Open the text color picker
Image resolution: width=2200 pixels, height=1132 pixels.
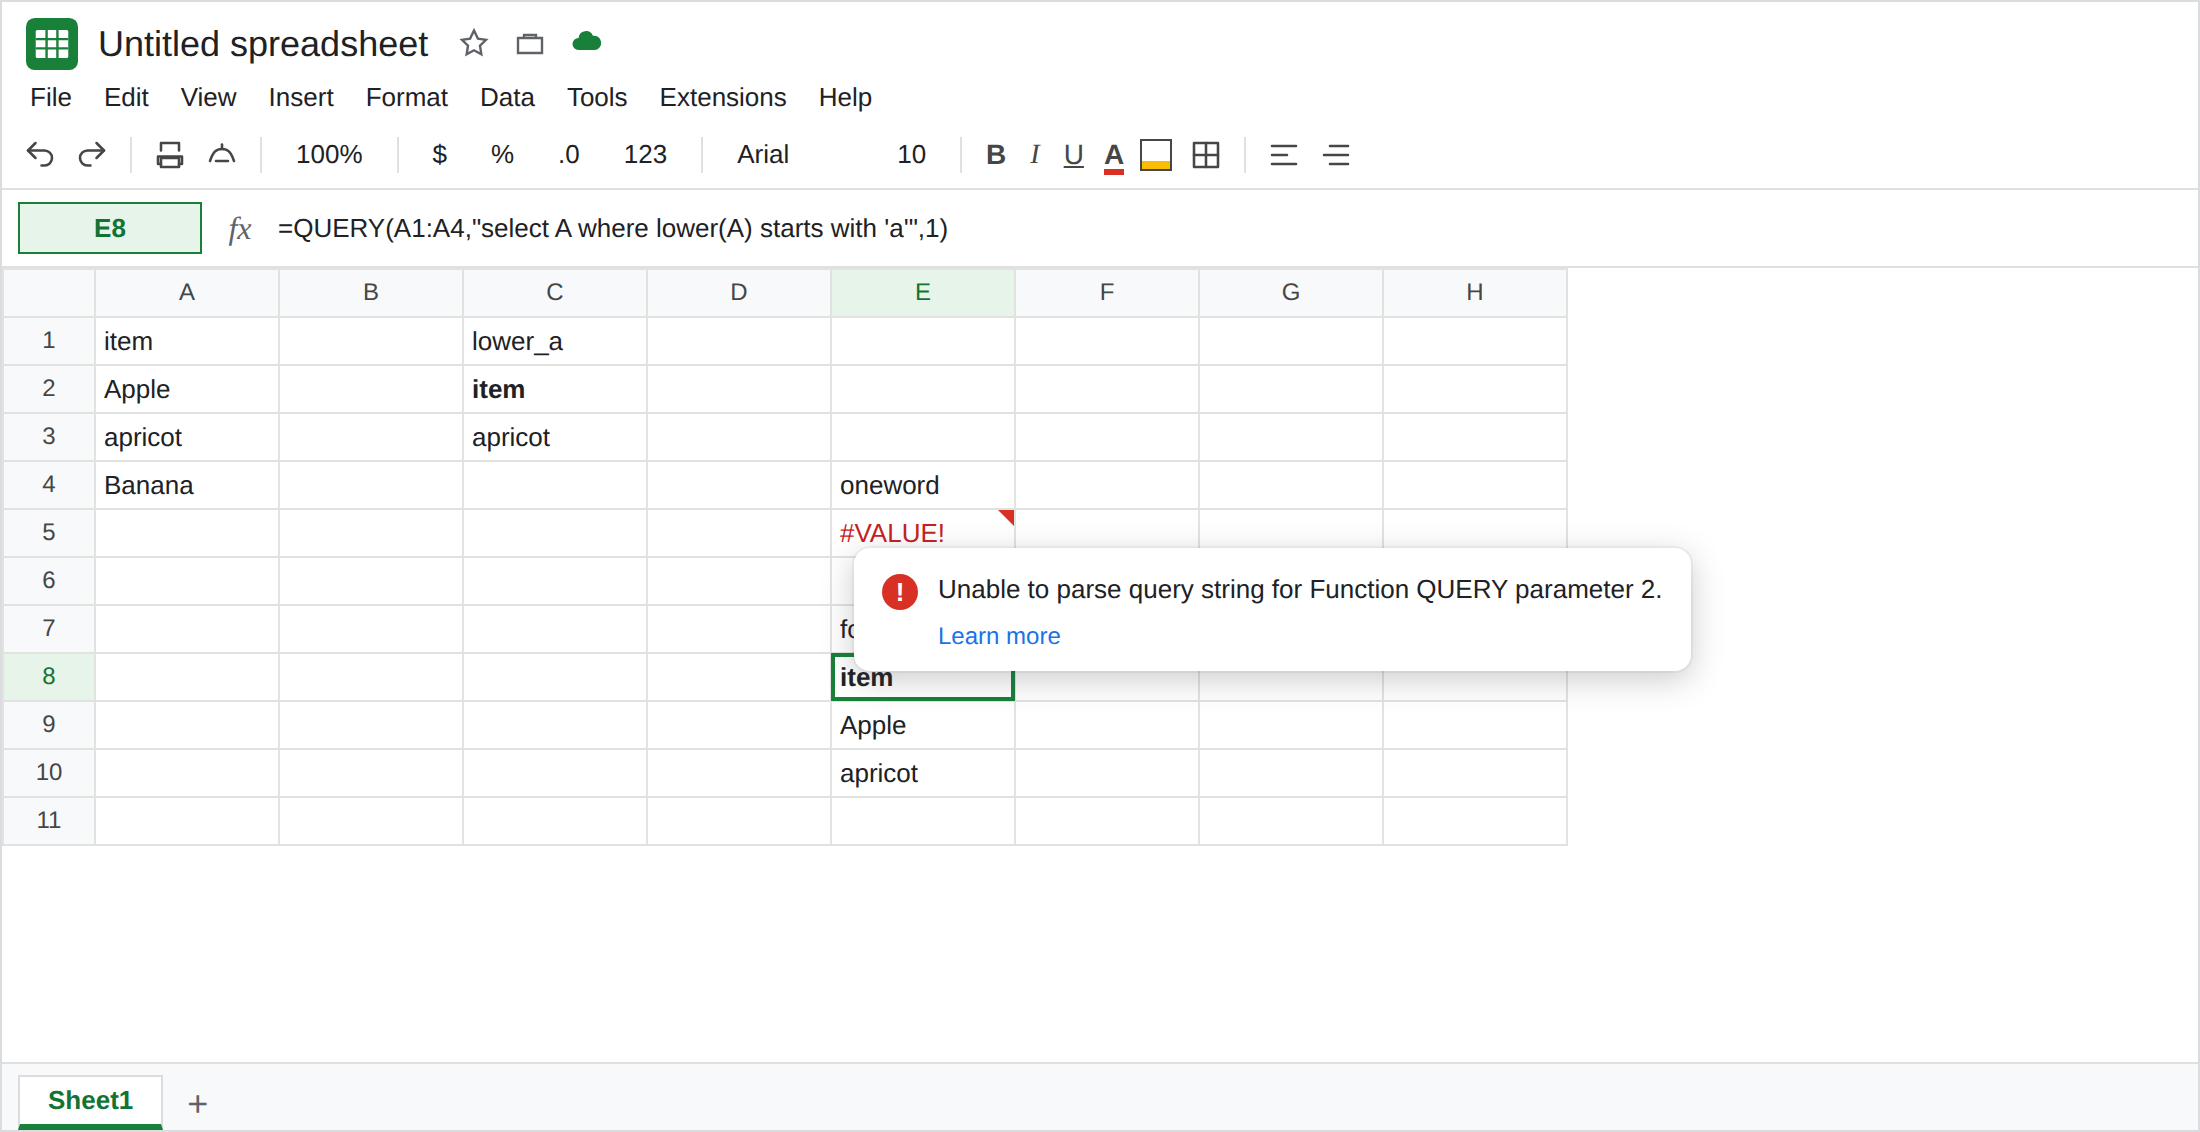click(1114, 156)
